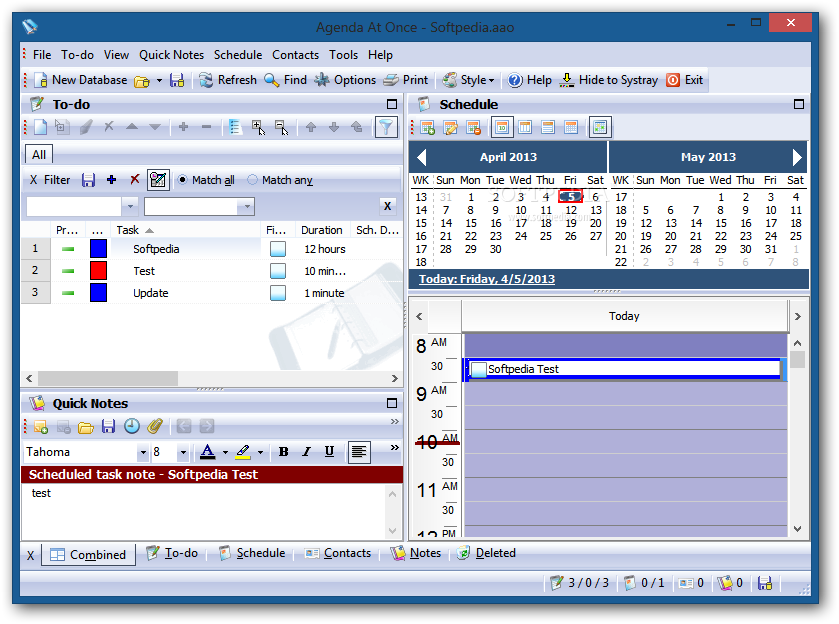Select the Match any radio button
Viewport: 839px width, 624px height.
point(253,180)
